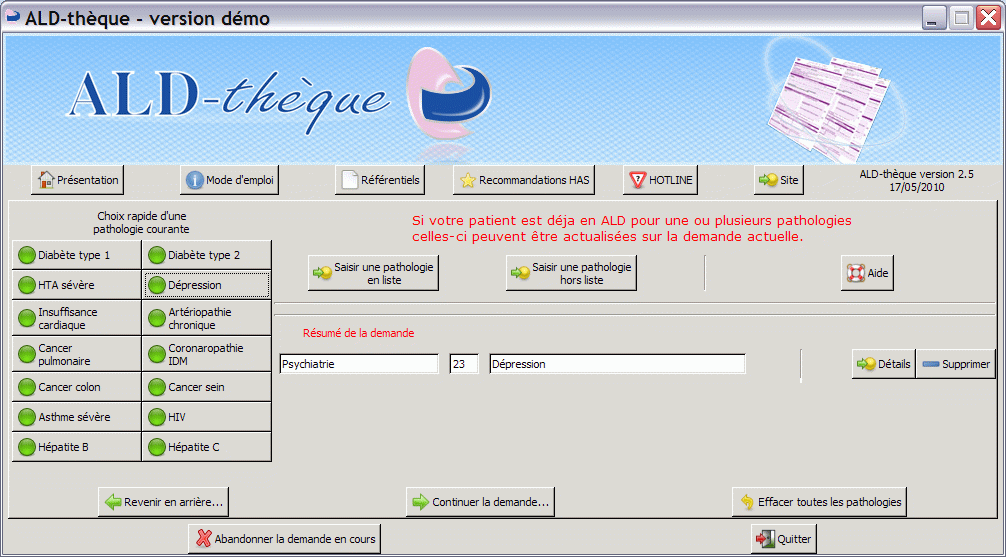Select Artériopathie chronique pathology

pyautogui.click(x=207, y=318)
